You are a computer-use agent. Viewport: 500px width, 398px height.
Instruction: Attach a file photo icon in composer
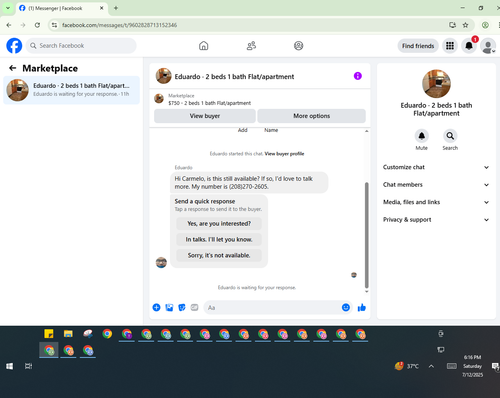pyautogui.click(x=169, y=307)
